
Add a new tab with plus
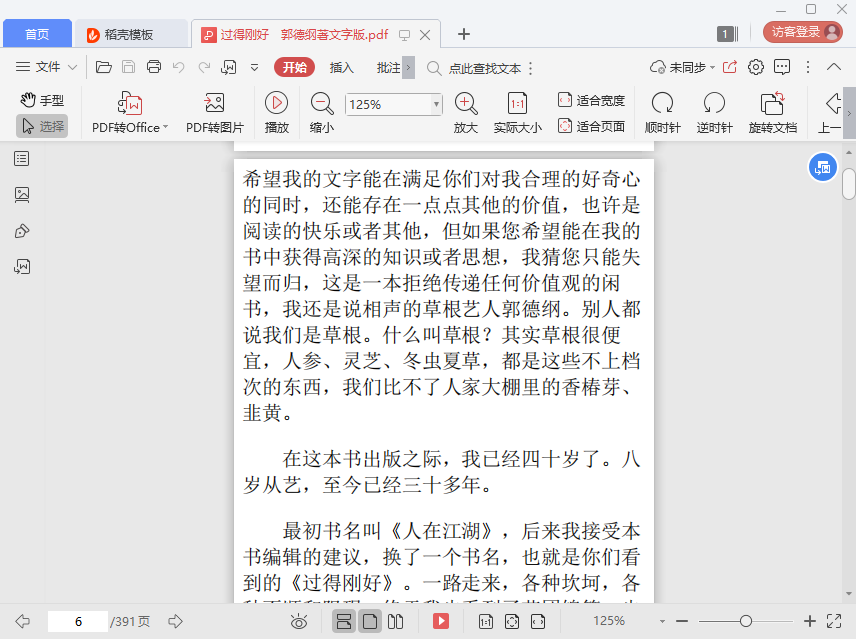tap(463, 34)
